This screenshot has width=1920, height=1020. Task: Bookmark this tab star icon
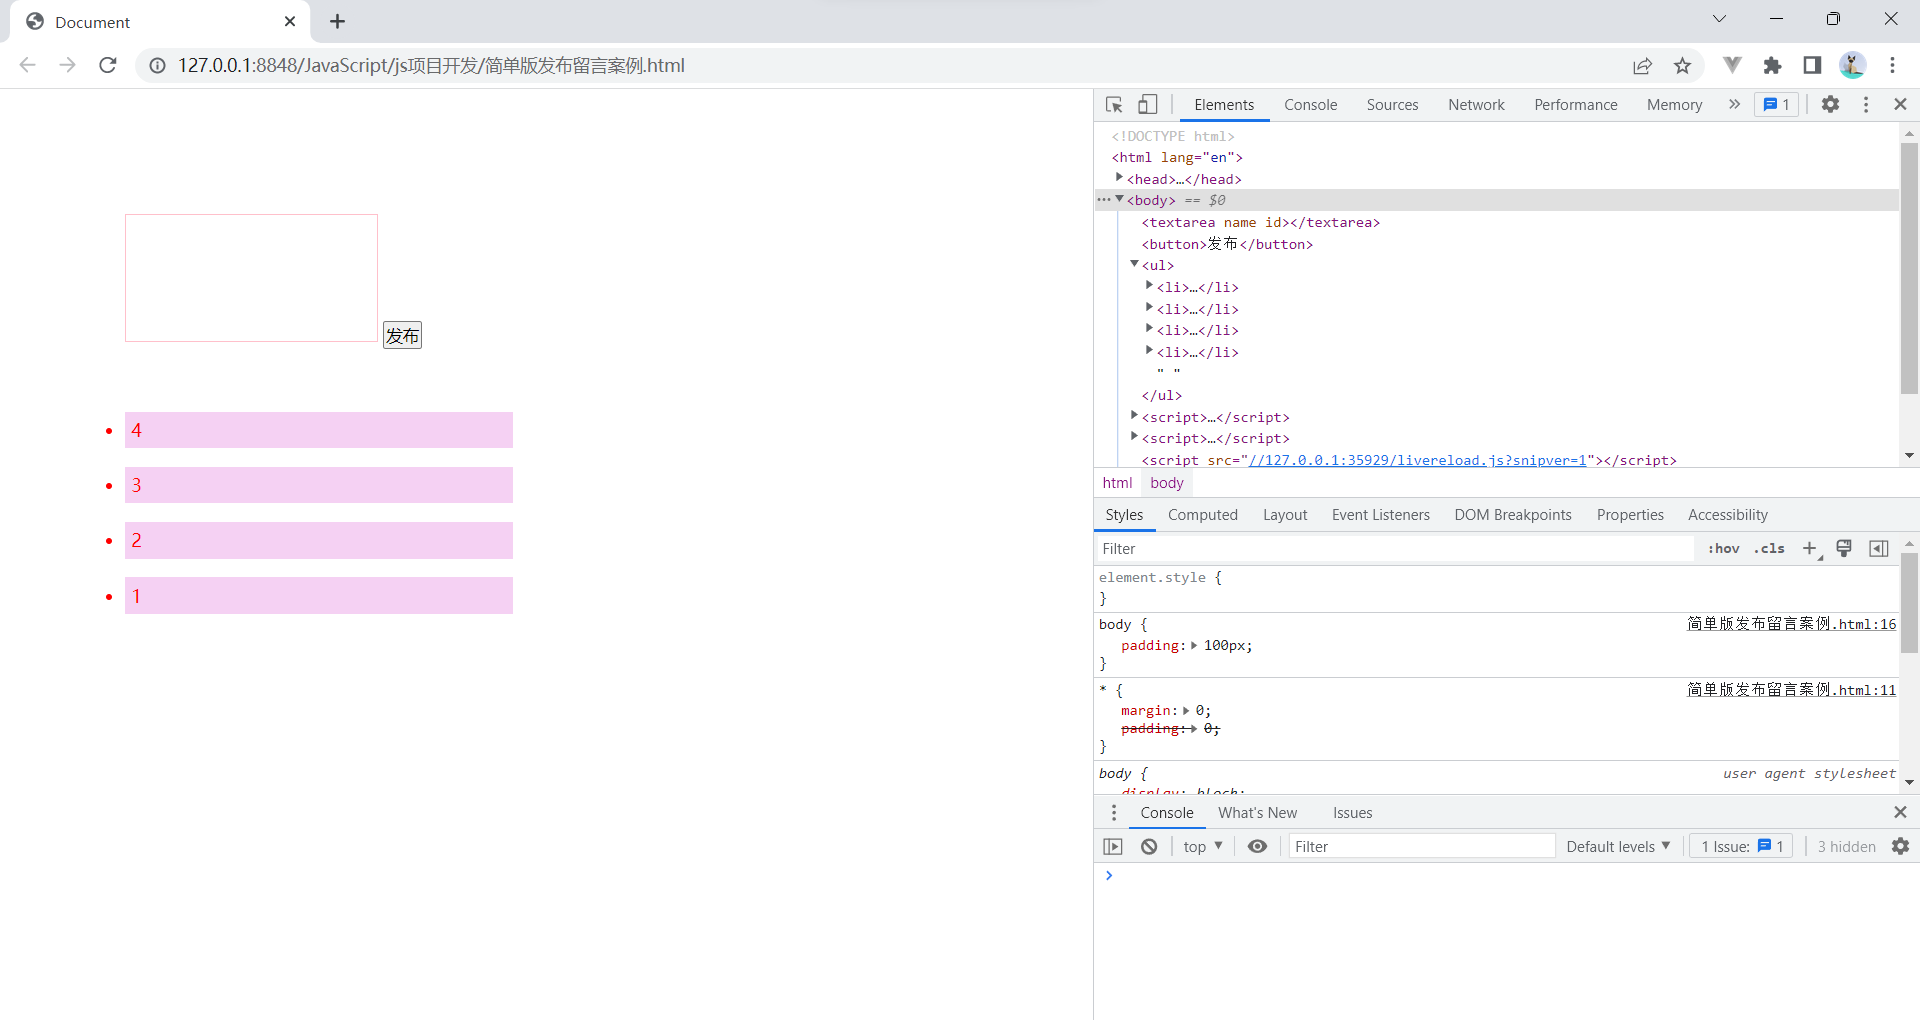click(x=1682, y=66)
